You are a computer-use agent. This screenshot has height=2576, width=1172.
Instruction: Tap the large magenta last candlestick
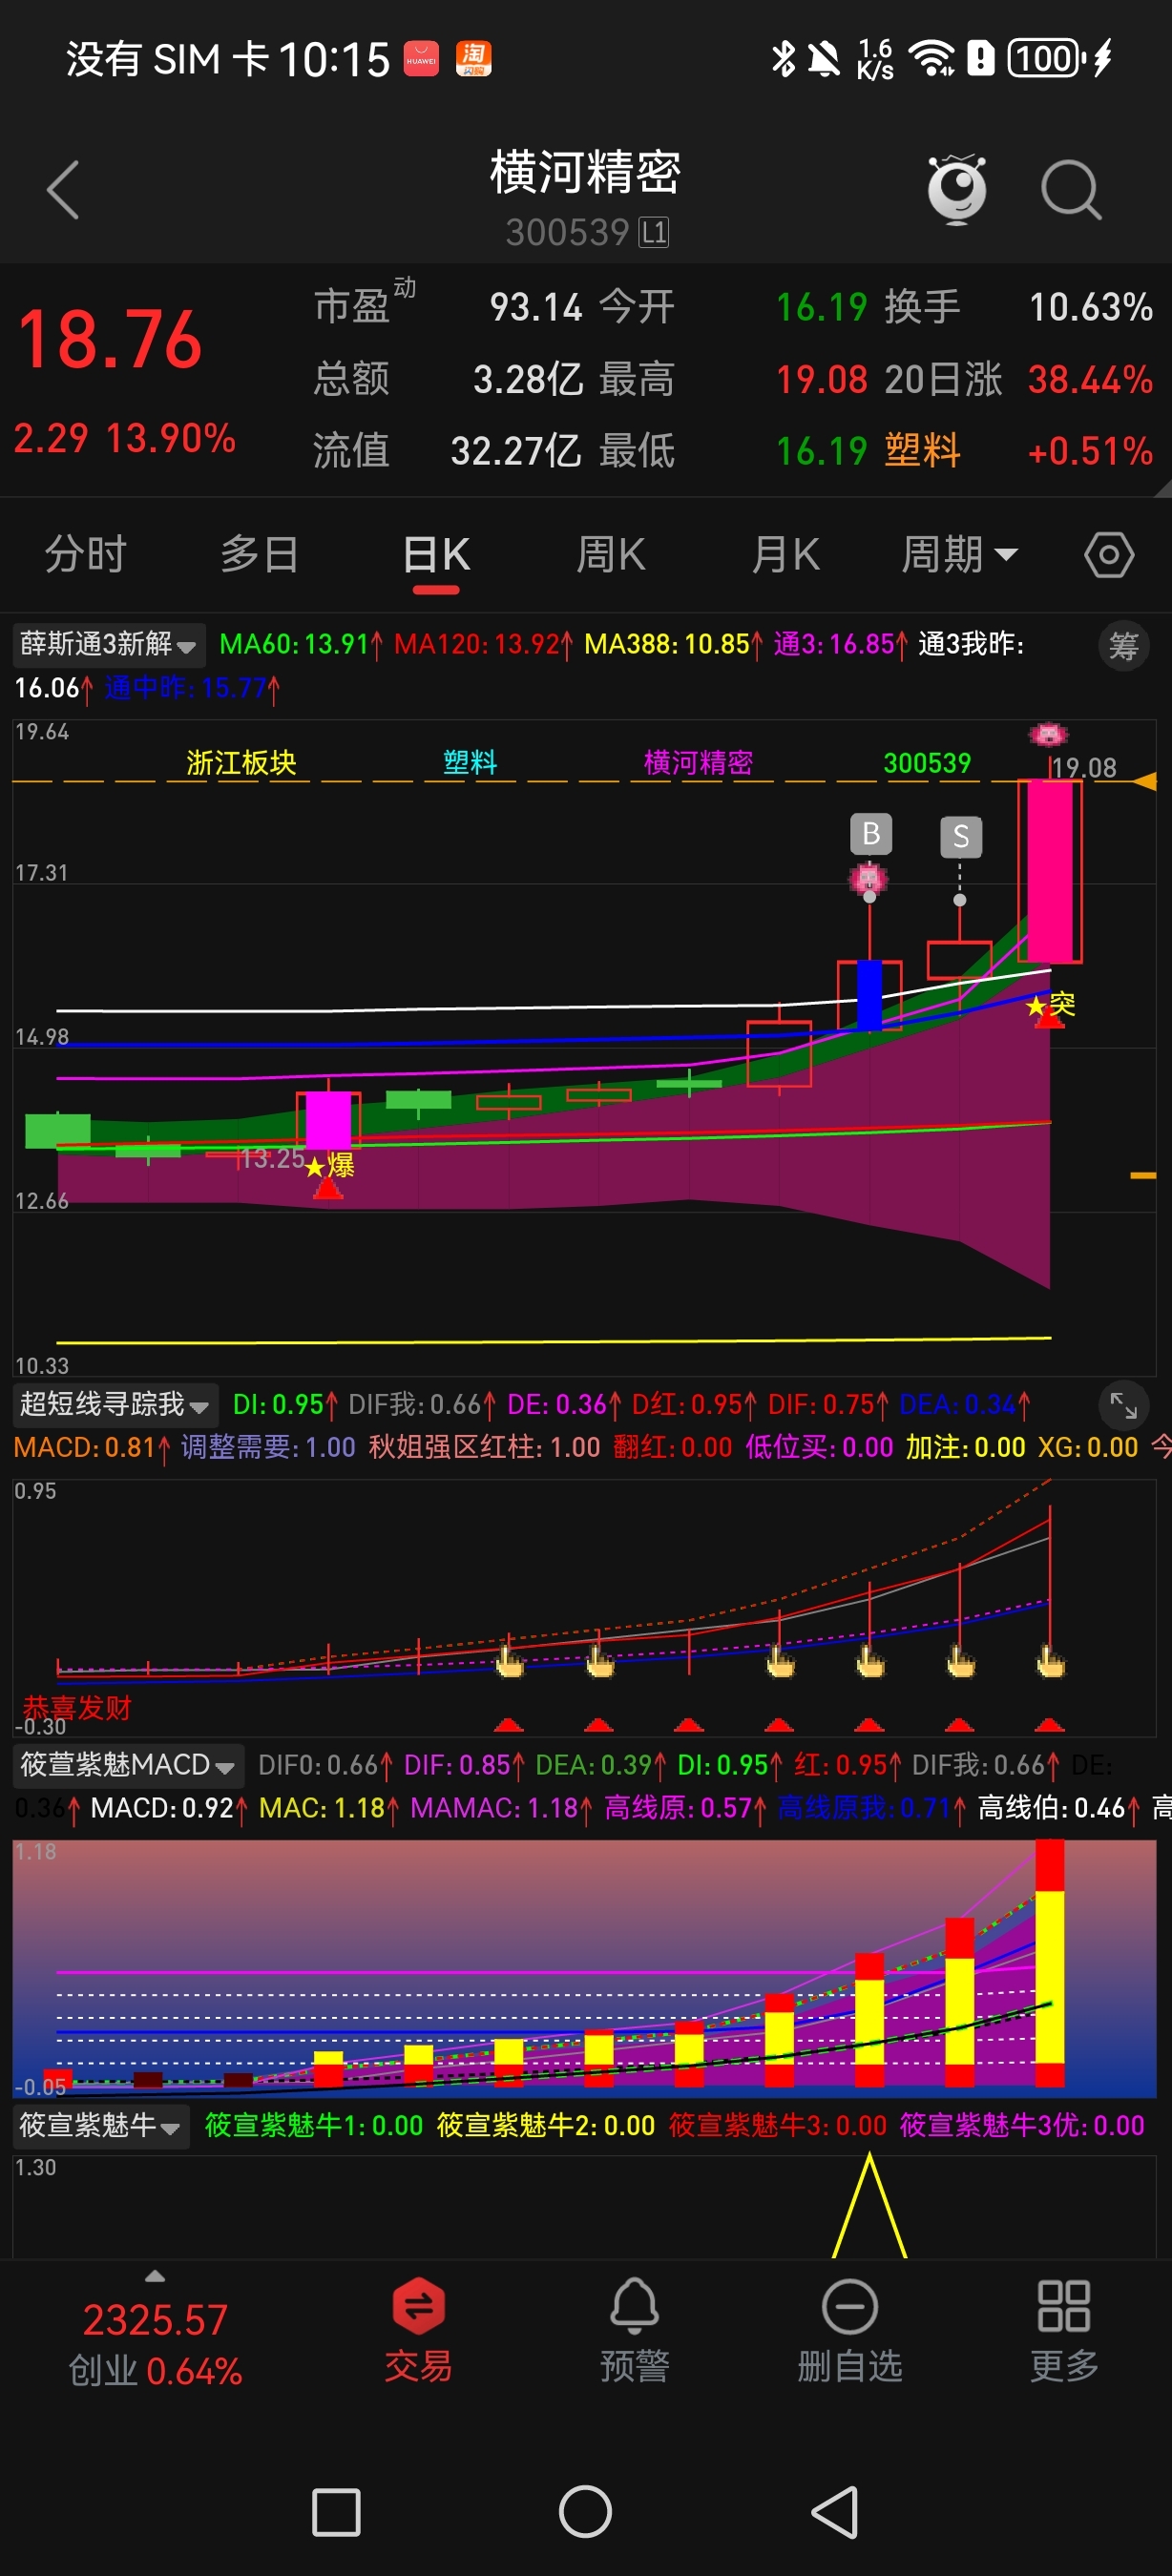pos(1050,871)
